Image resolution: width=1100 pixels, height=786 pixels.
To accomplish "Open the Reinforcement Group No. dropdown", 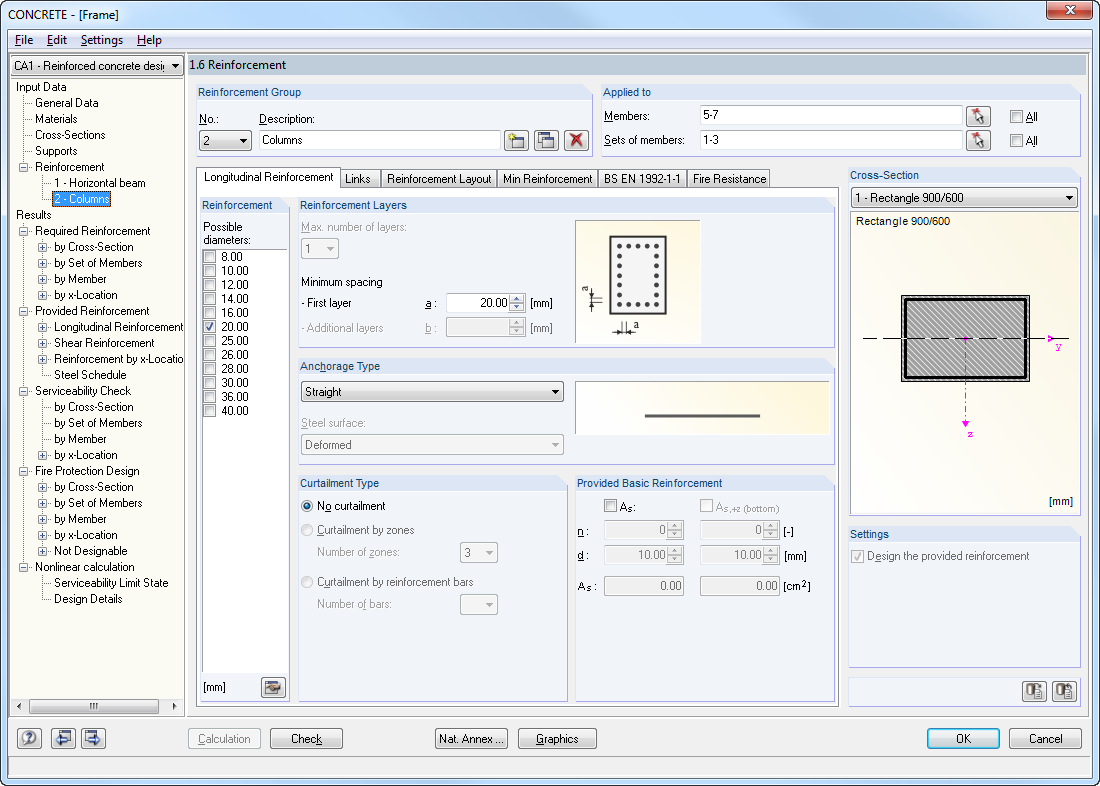I will (x=244, y=140).
